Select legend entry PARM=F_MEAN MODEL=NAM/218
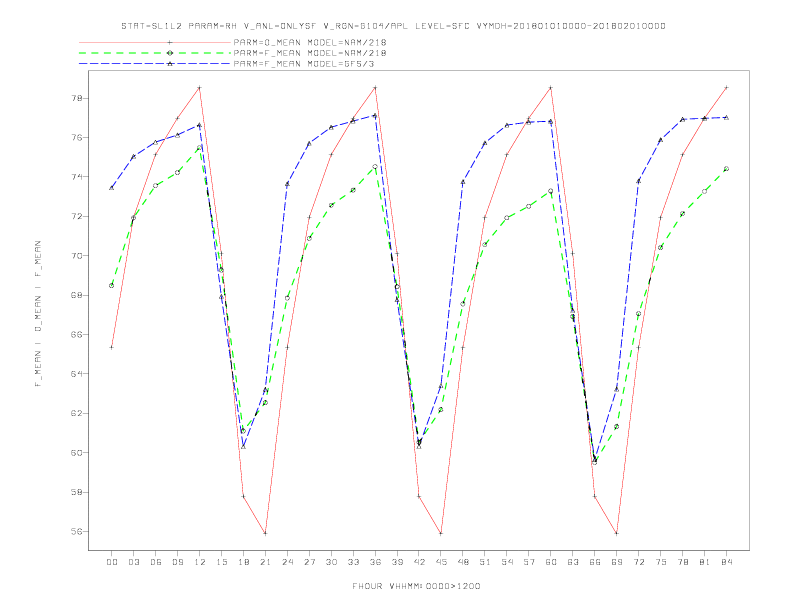The height and width of the screenshot is (612, 792). (310, 53)
